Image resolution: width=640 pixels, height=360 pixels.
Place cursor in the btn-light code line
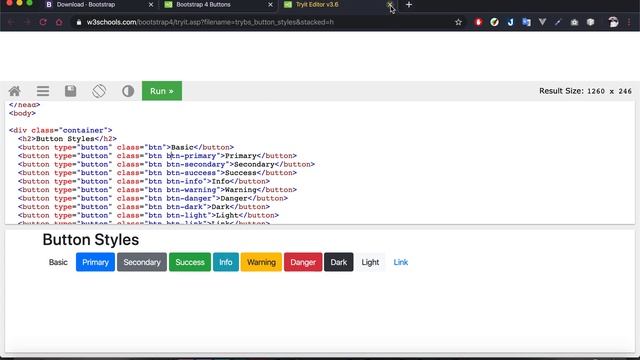[x=149, y=216]
